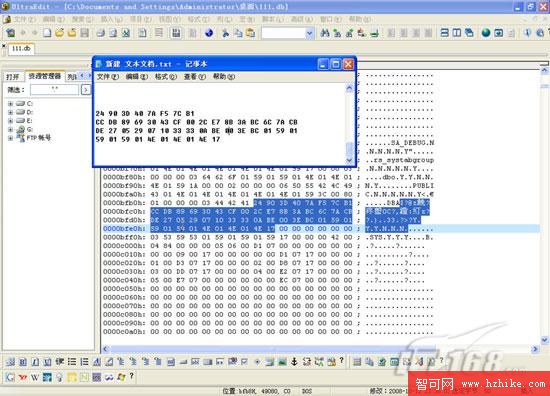
Task: Switch to the 资源管理器 side panel tab
Action: pyautogui.click(x=45, y=76)
